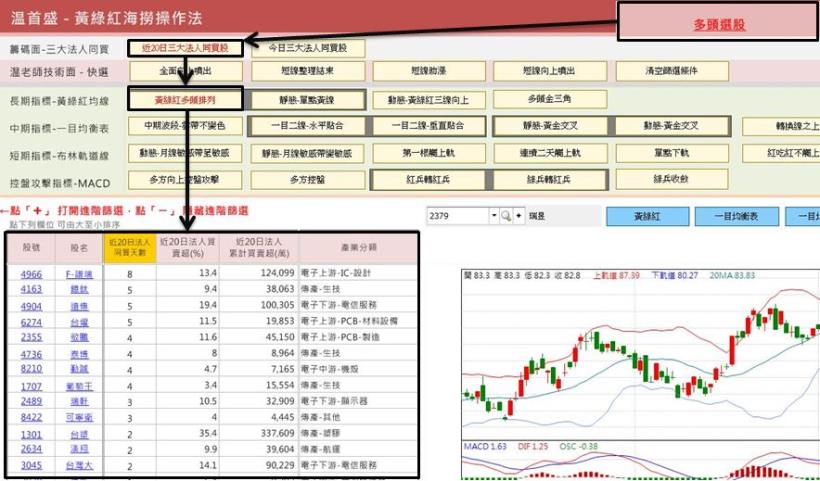Toggle 一目二線-垂直貼合 filter
820x481 pixels.
tap(429, 126)
